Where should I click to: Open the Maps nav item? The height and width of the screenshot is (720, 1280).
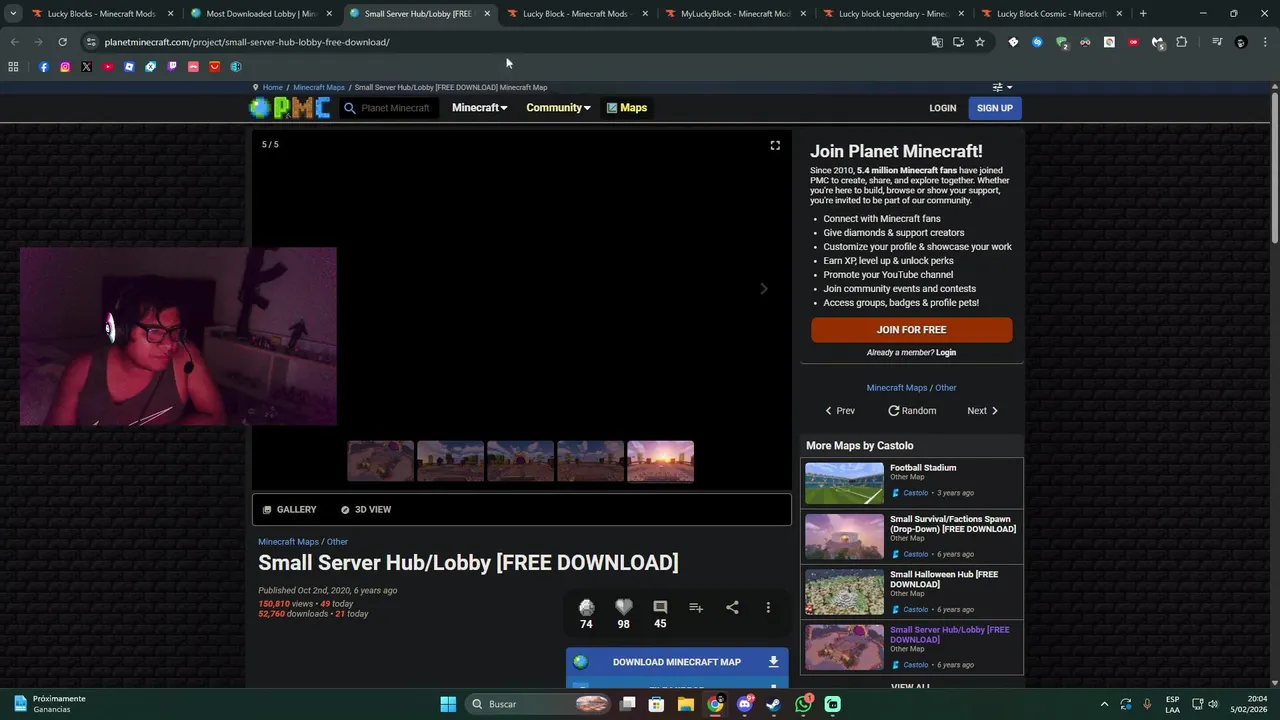627,108
